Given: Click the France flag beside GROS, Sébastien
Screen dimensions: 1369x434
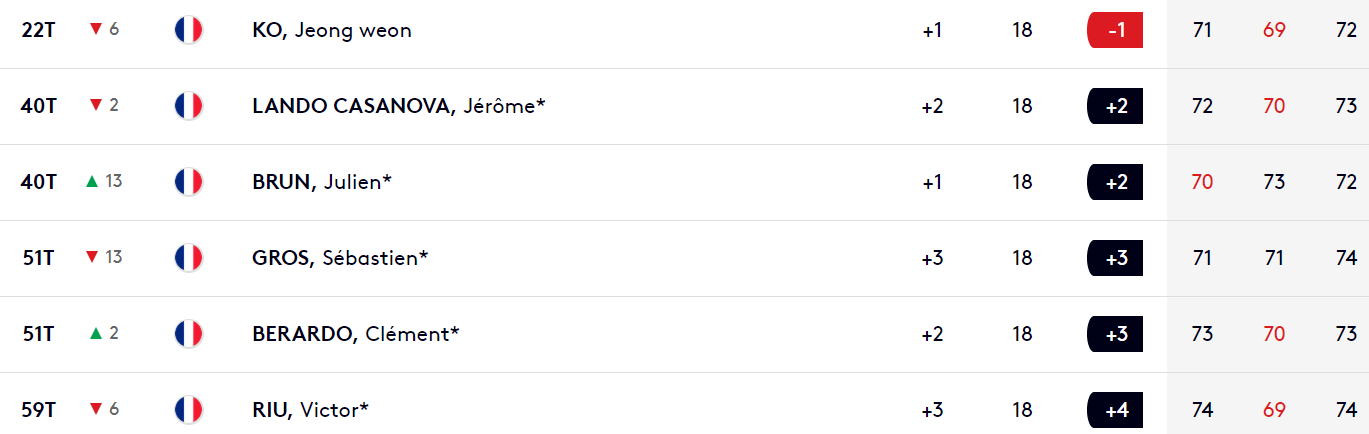Looking at the screenshot, I should tap(188, 257).
